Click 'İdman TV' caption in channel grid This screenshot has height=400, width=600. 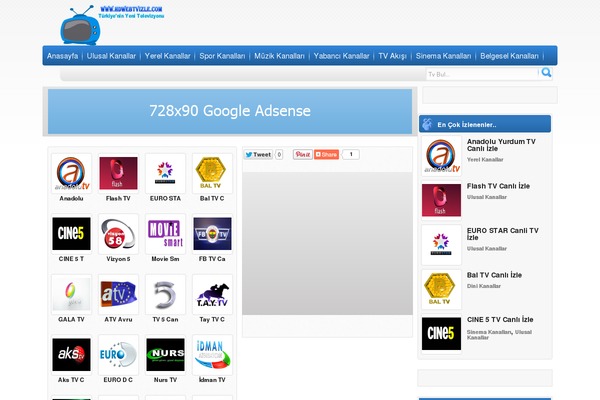pyautogui.click(x=212, y=380)
